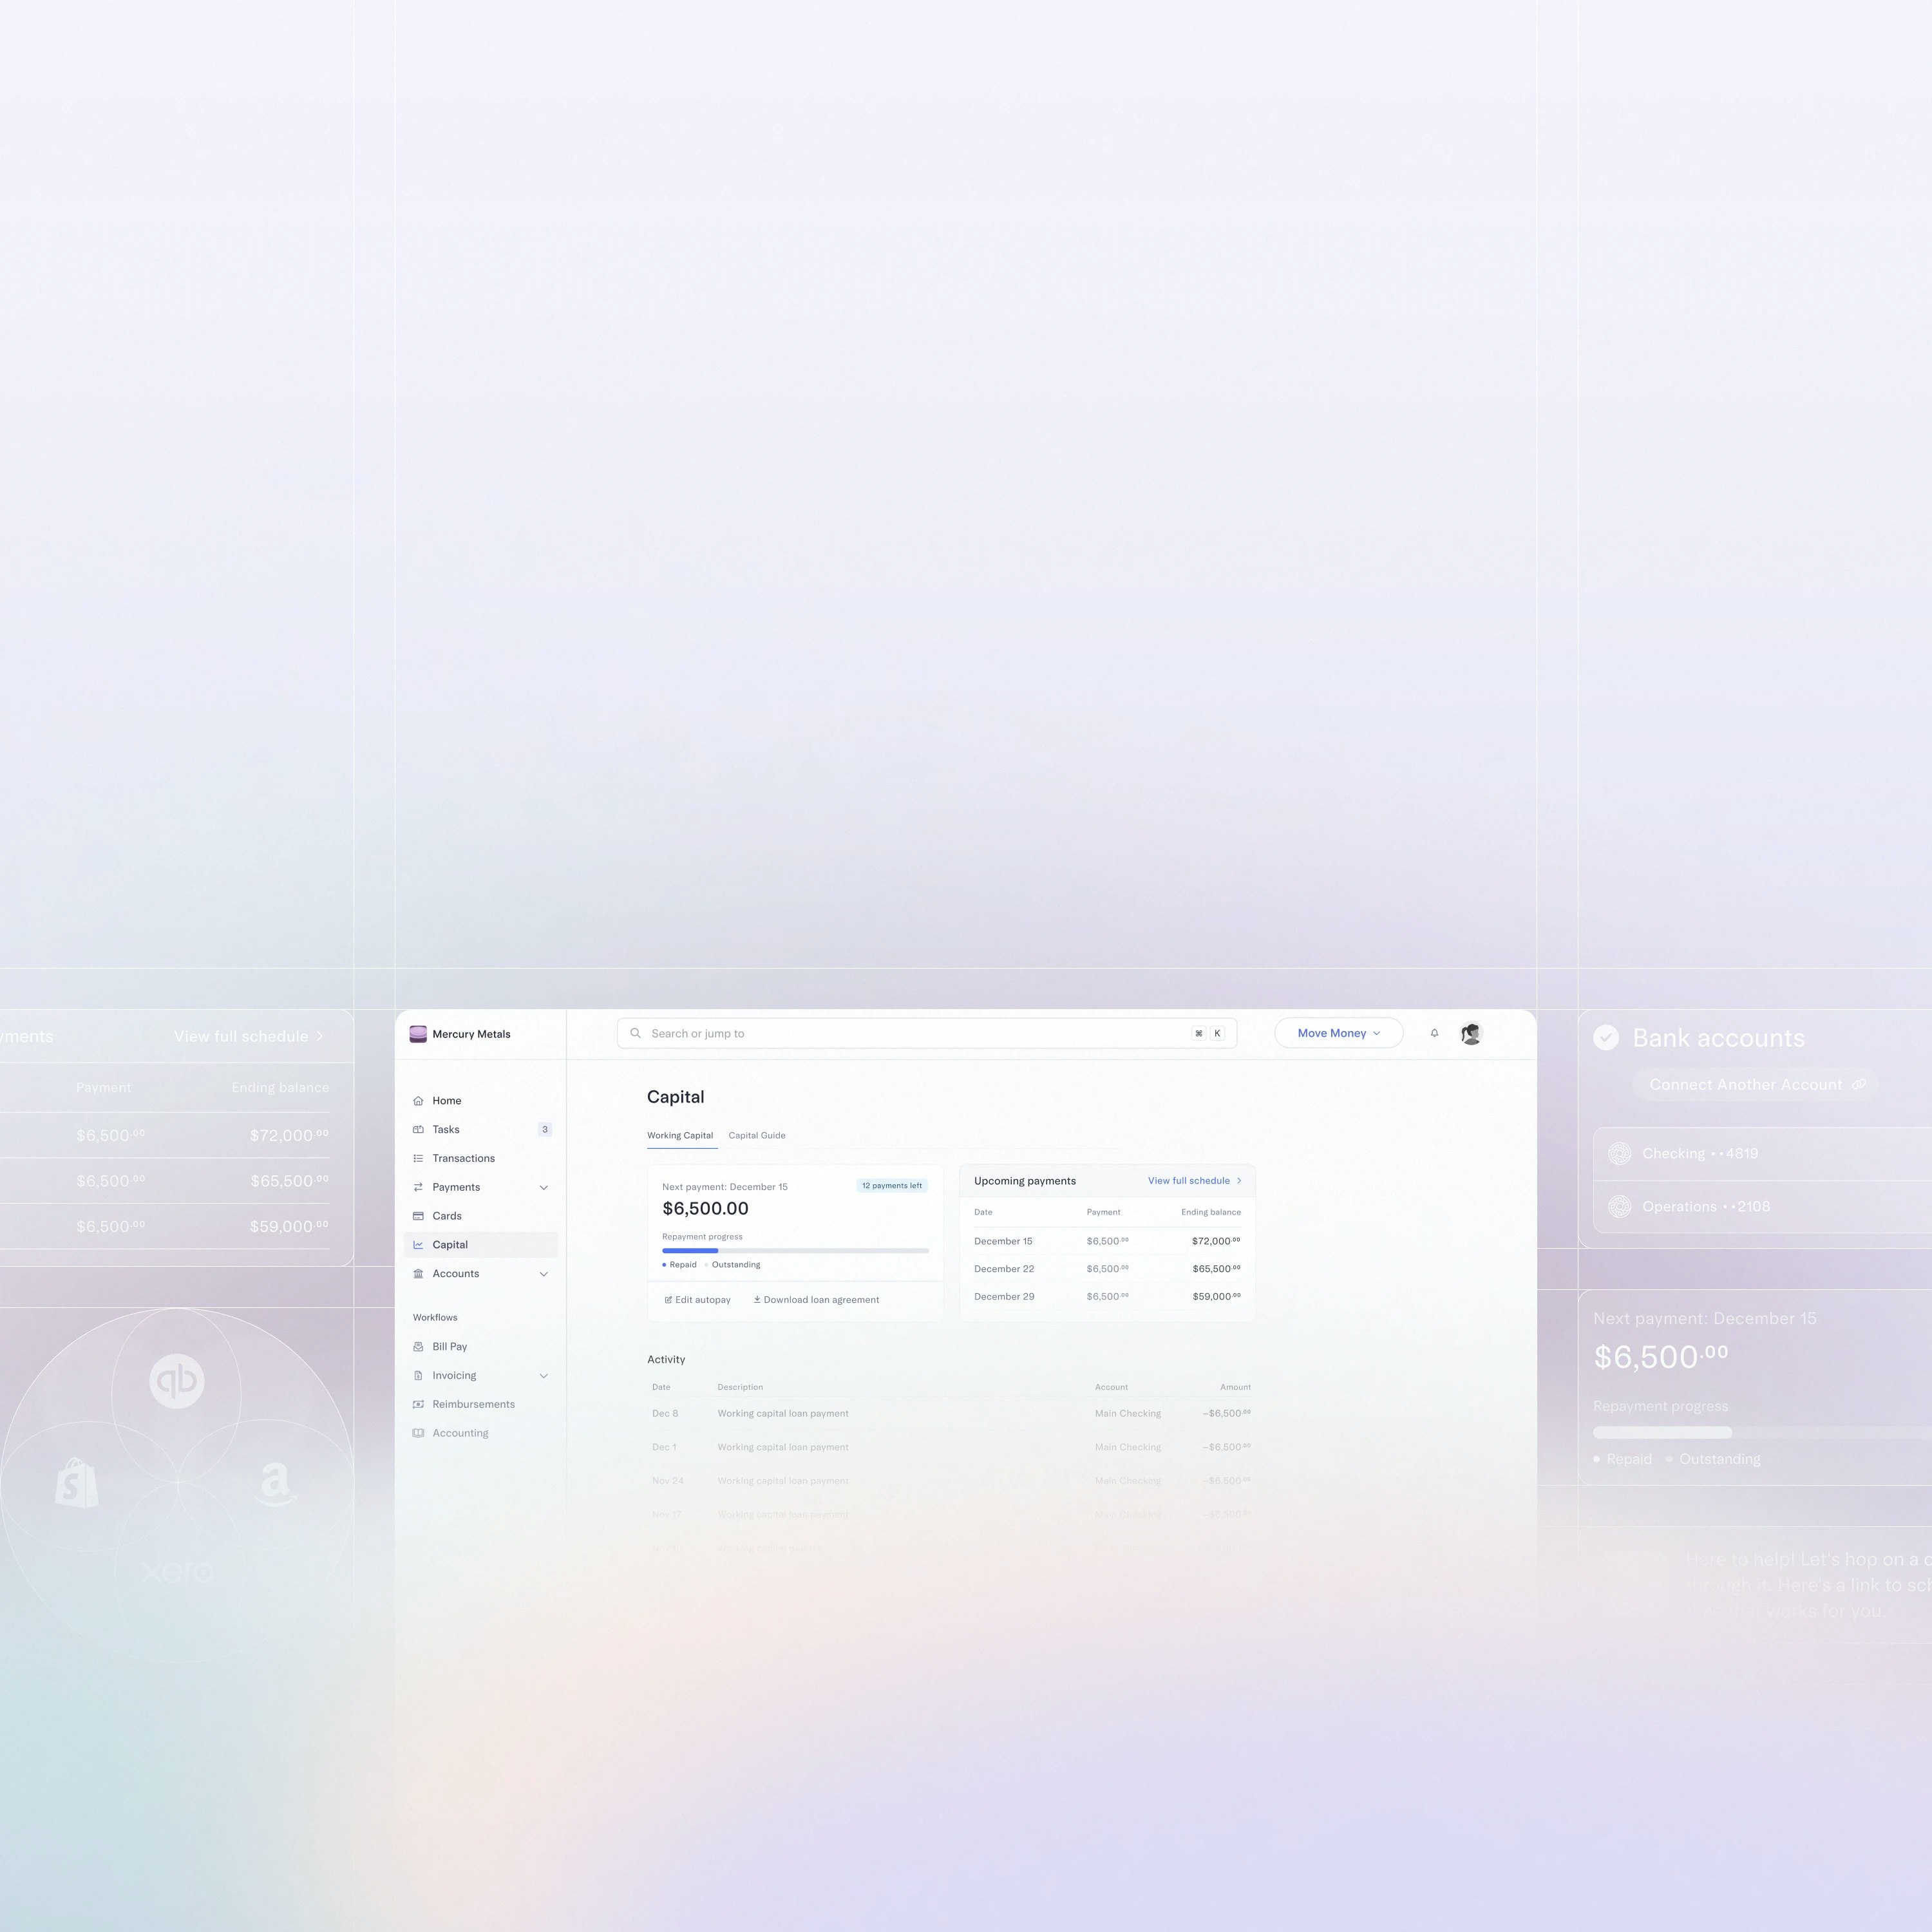1932x1932 pixels.
Task: Click the Accounting book icon
Action: pos(418,1433)
